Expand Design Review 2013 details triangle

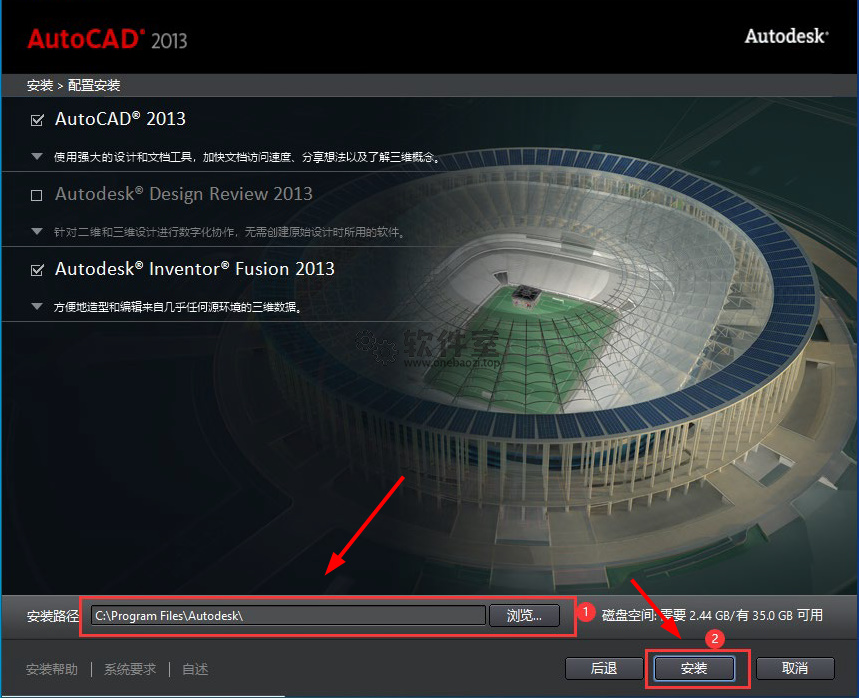pos(37,232)
